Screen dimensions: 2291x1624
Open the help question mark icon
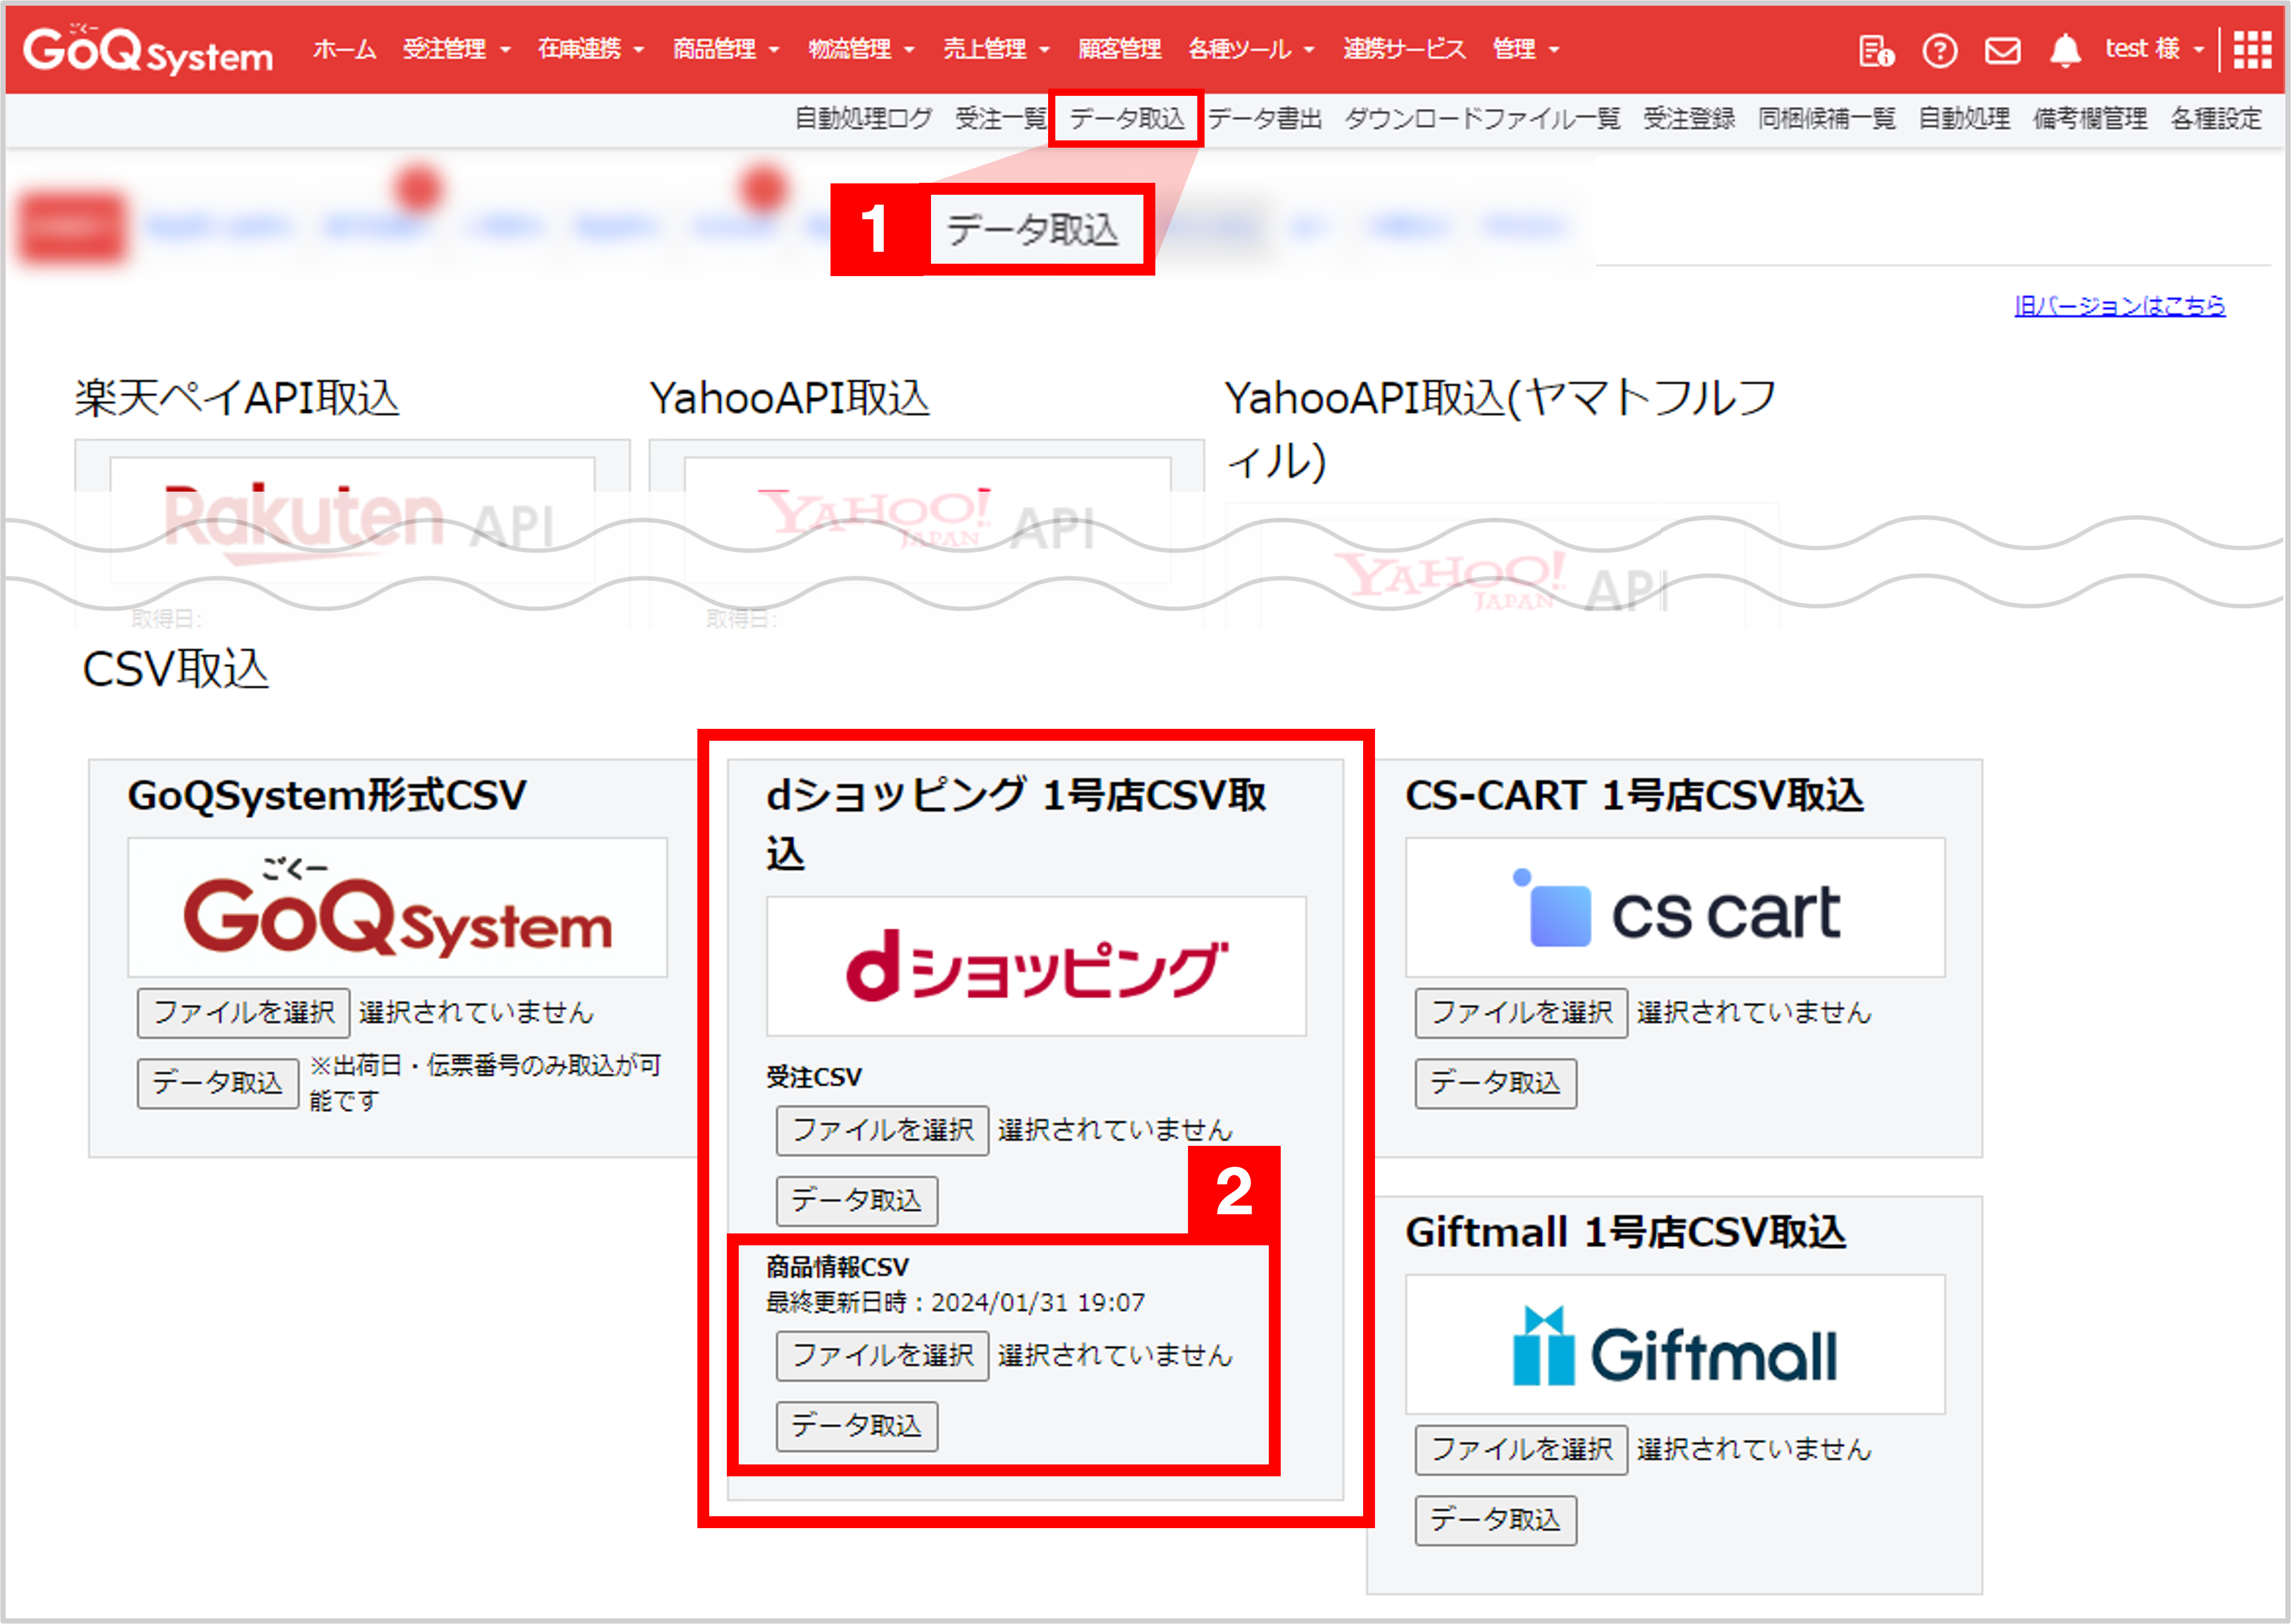coord(1939,50)
